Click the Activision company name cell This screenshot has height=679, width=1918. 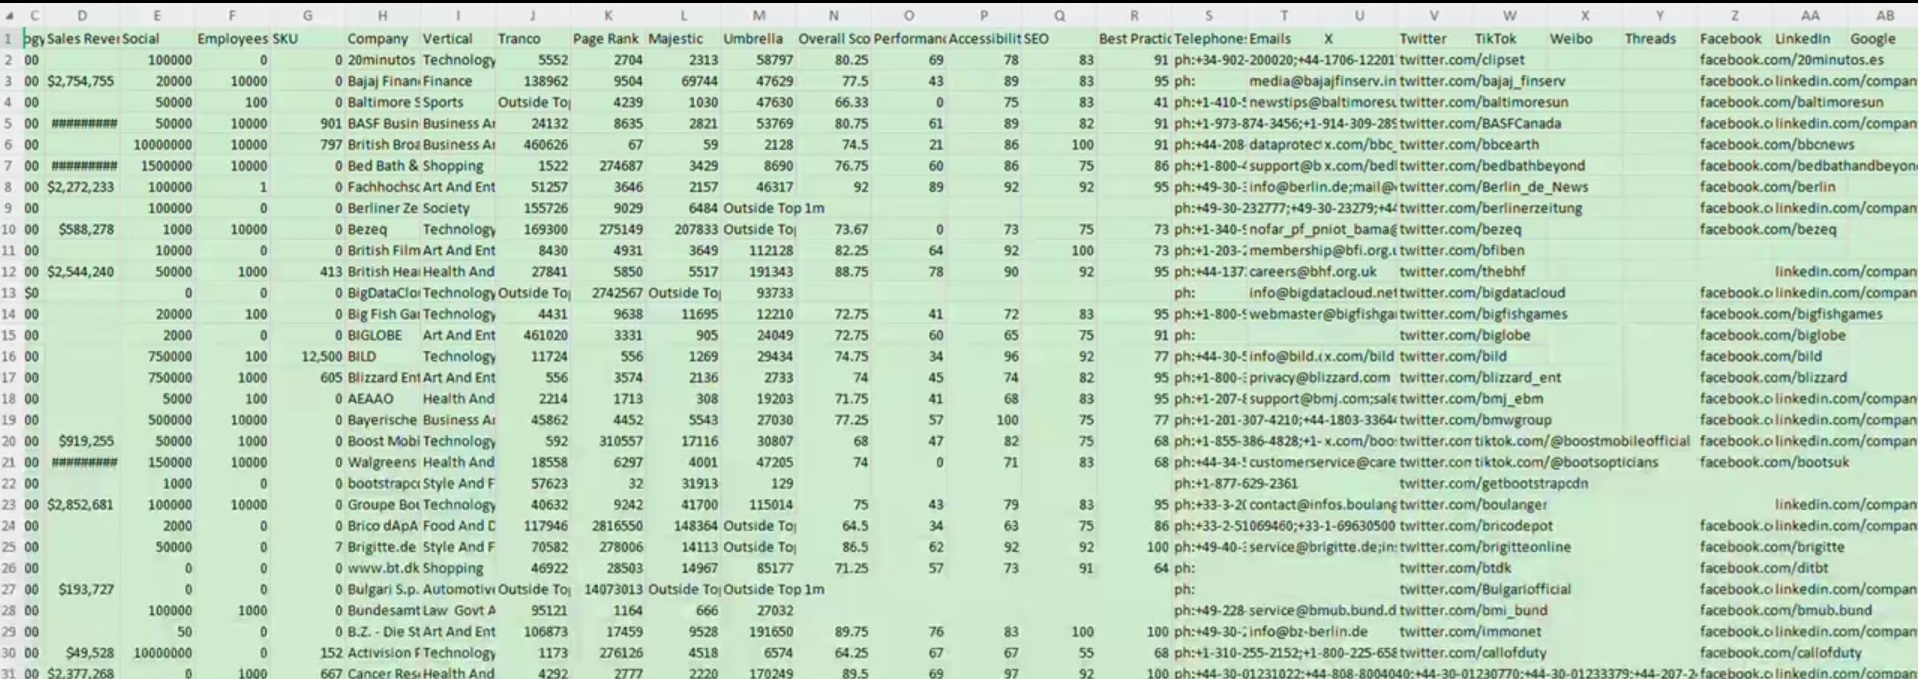382,653
